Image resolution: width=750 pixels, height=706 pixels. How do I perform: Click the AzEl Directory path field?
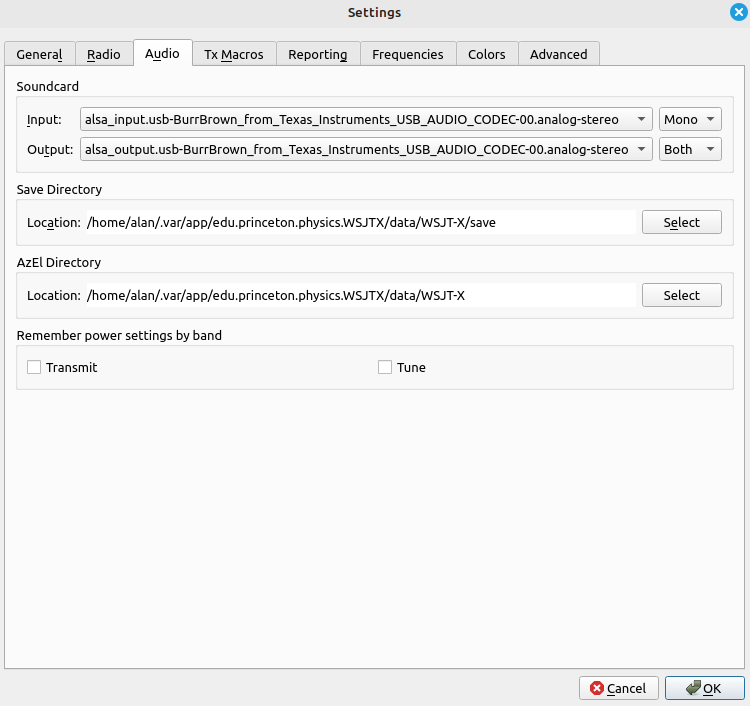coord(360,295)
